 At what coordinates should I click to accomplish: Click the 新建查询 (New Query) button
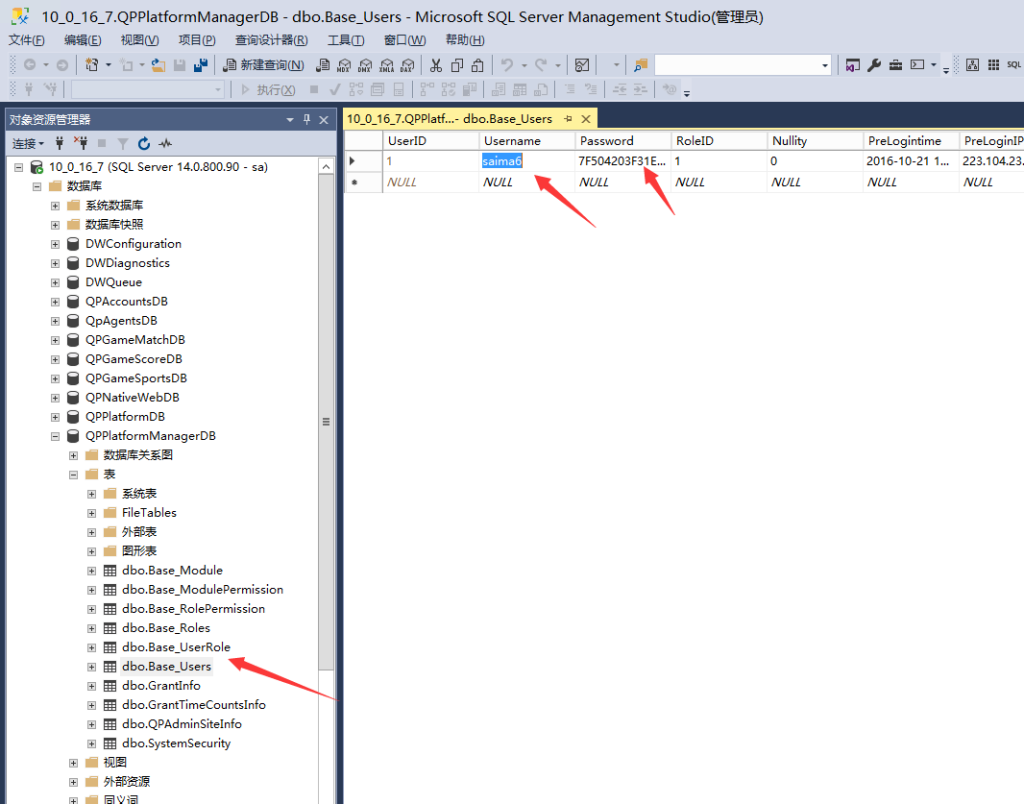pos(263,65)
